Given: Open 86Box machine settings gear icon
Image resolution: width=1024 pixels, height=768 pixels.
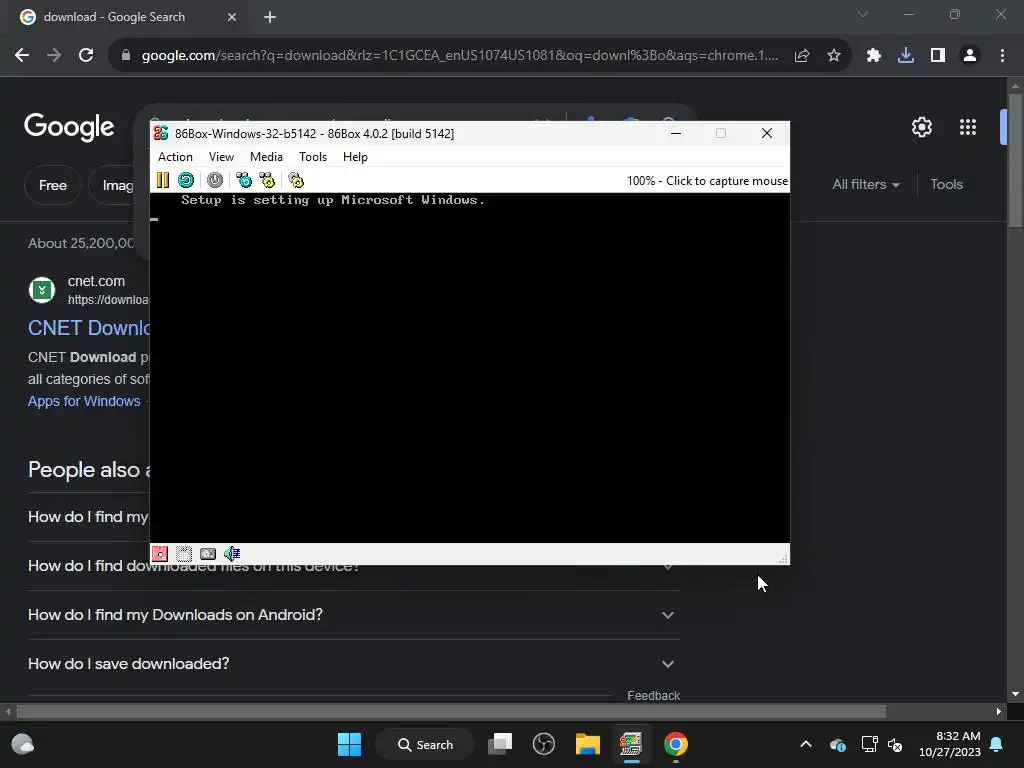Looking at the screenshot, I should 296,180.
